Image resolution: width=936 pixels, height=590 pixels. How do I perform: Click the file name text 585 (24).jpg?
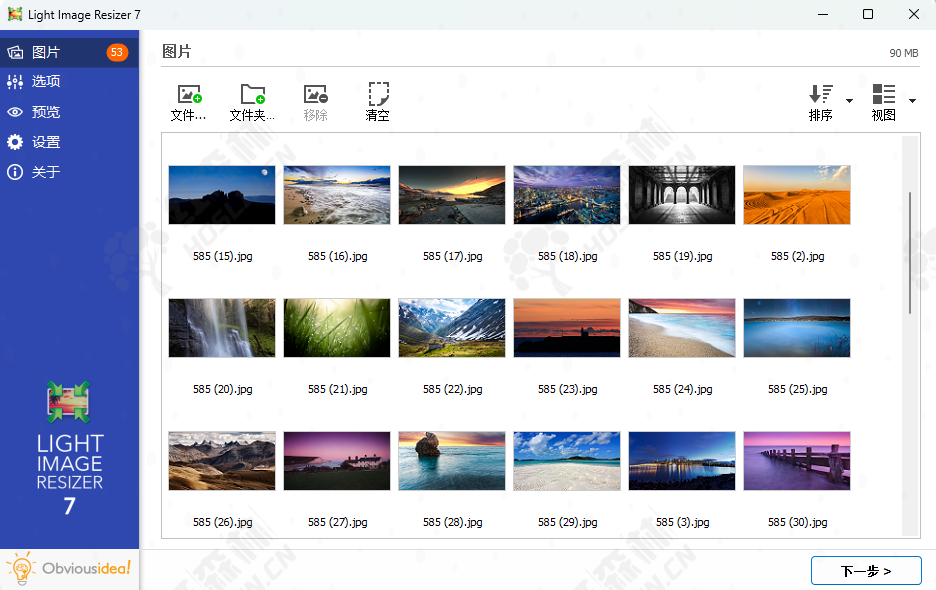[683, 389]
